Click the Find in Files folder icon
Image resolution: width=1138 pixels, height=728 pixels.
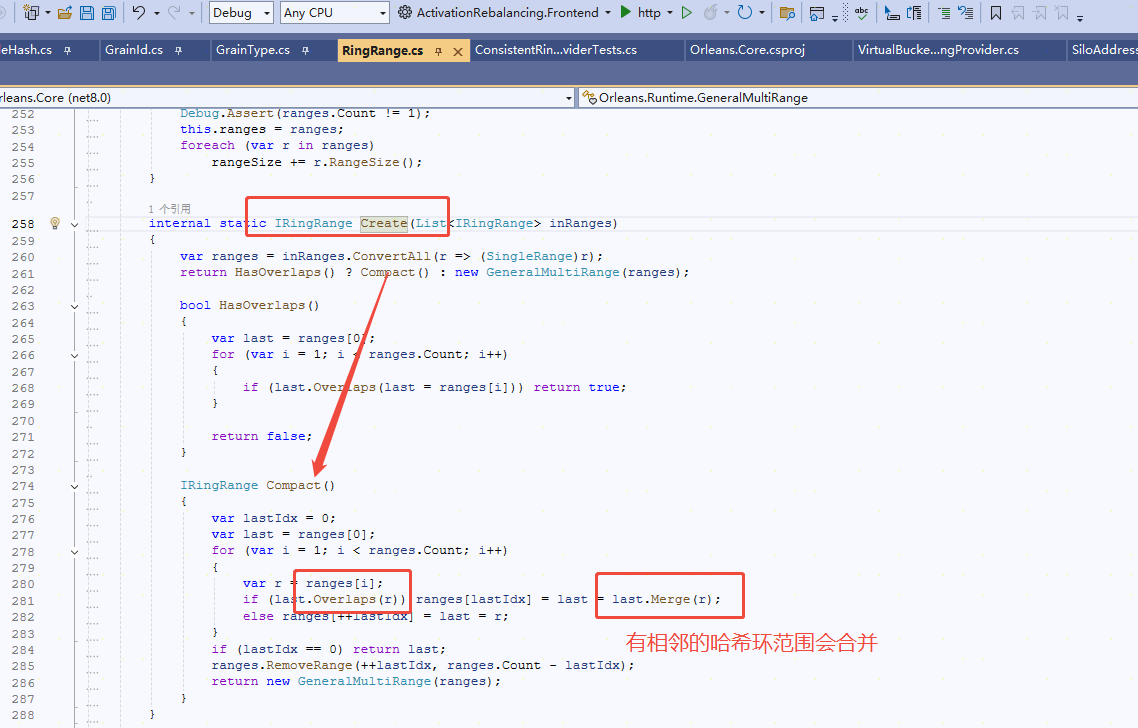[787, 13]
